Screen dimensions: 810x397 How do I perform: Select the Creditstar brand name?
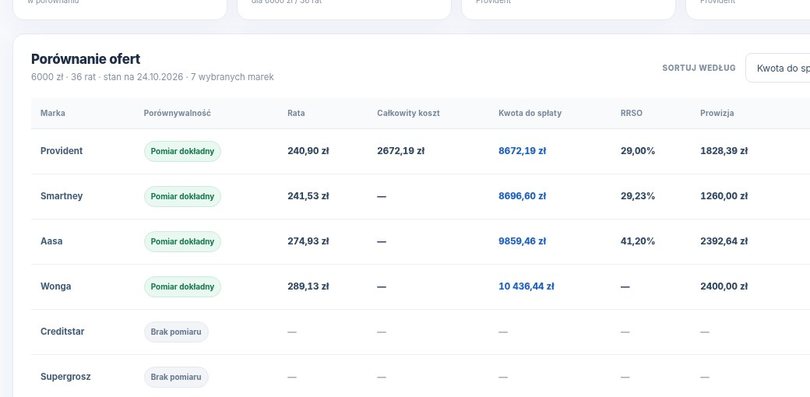(62, 331)
